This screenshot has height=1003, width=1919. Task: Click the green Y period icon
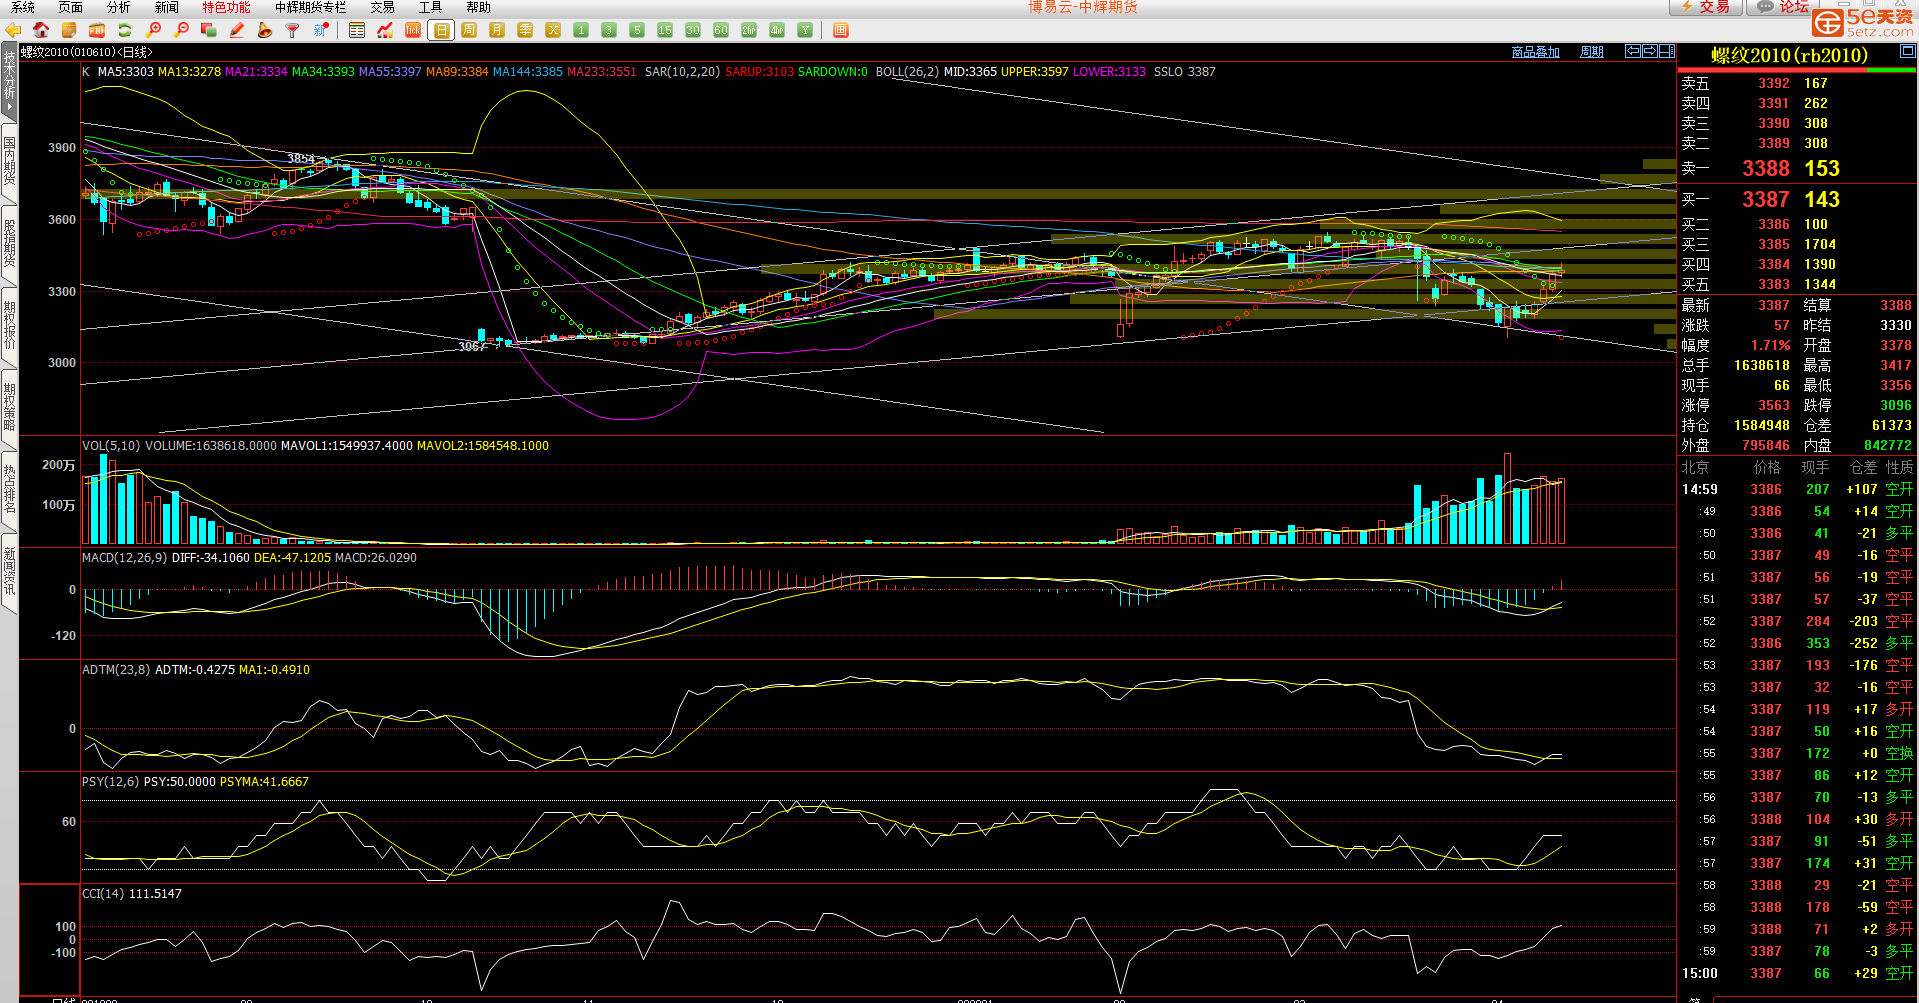[x=805, y=30]
